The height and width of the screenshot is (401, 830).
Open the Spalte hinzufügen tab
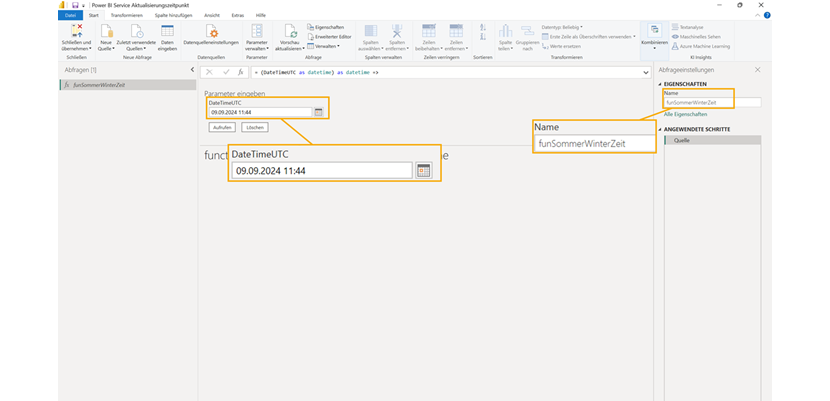[175, 15]
